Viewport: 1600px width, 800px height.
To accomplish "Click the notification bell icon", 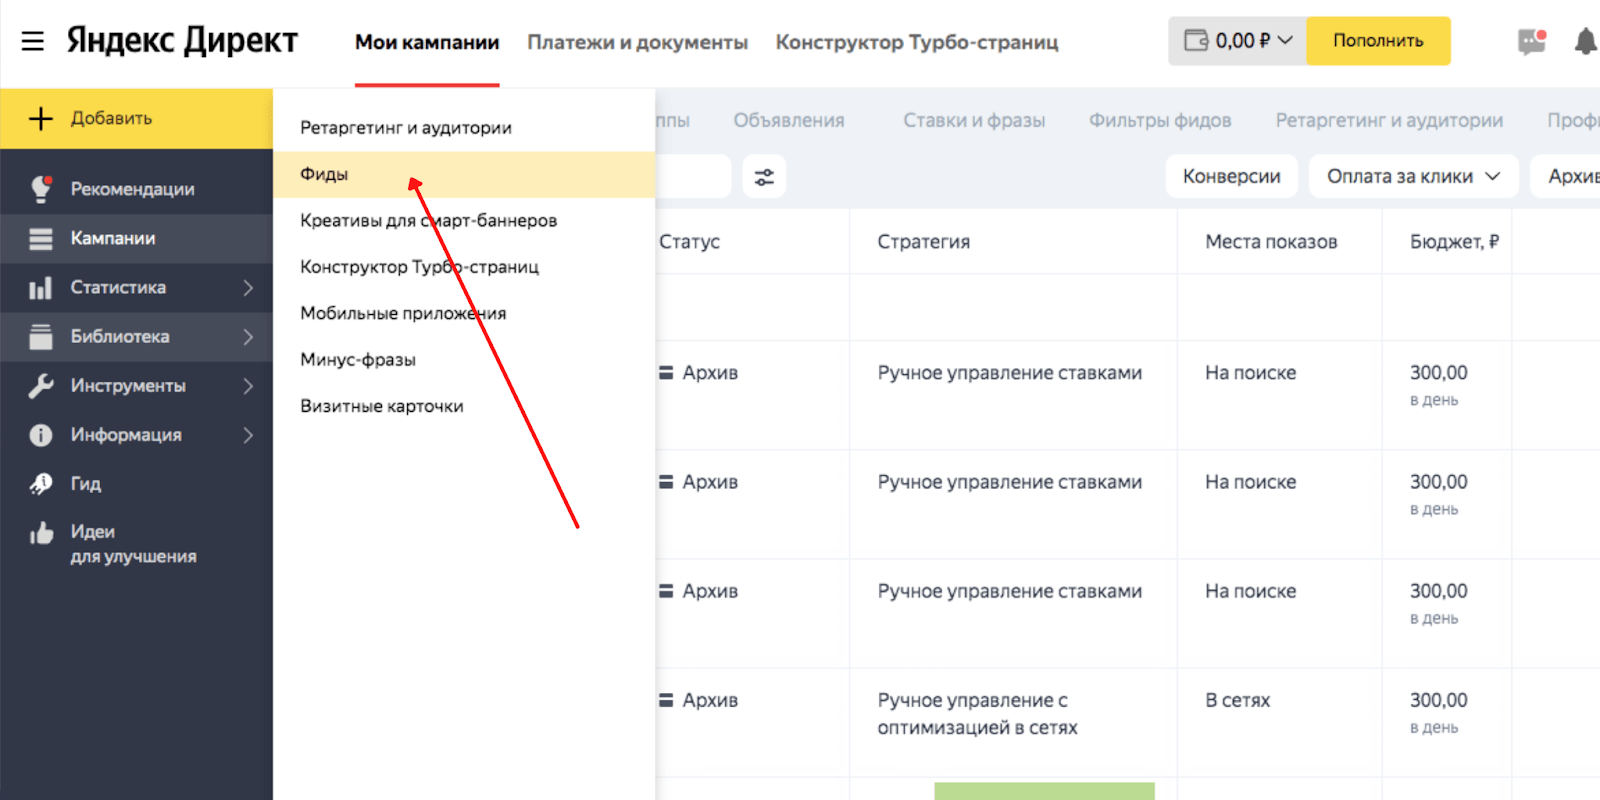I will coord(1585,41).
